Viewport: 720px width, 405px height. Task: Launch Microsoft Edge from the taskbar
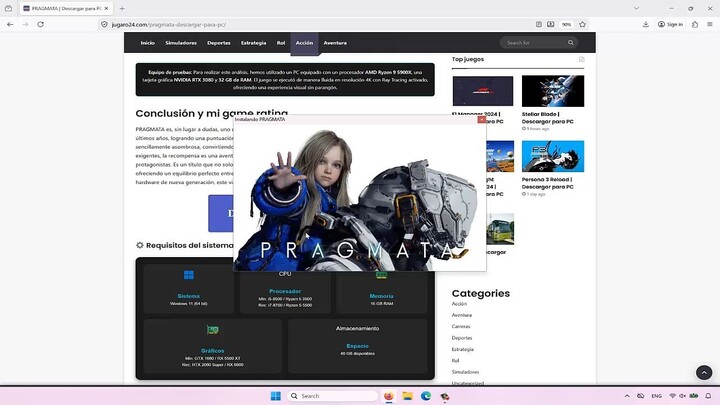pos(425,396)
